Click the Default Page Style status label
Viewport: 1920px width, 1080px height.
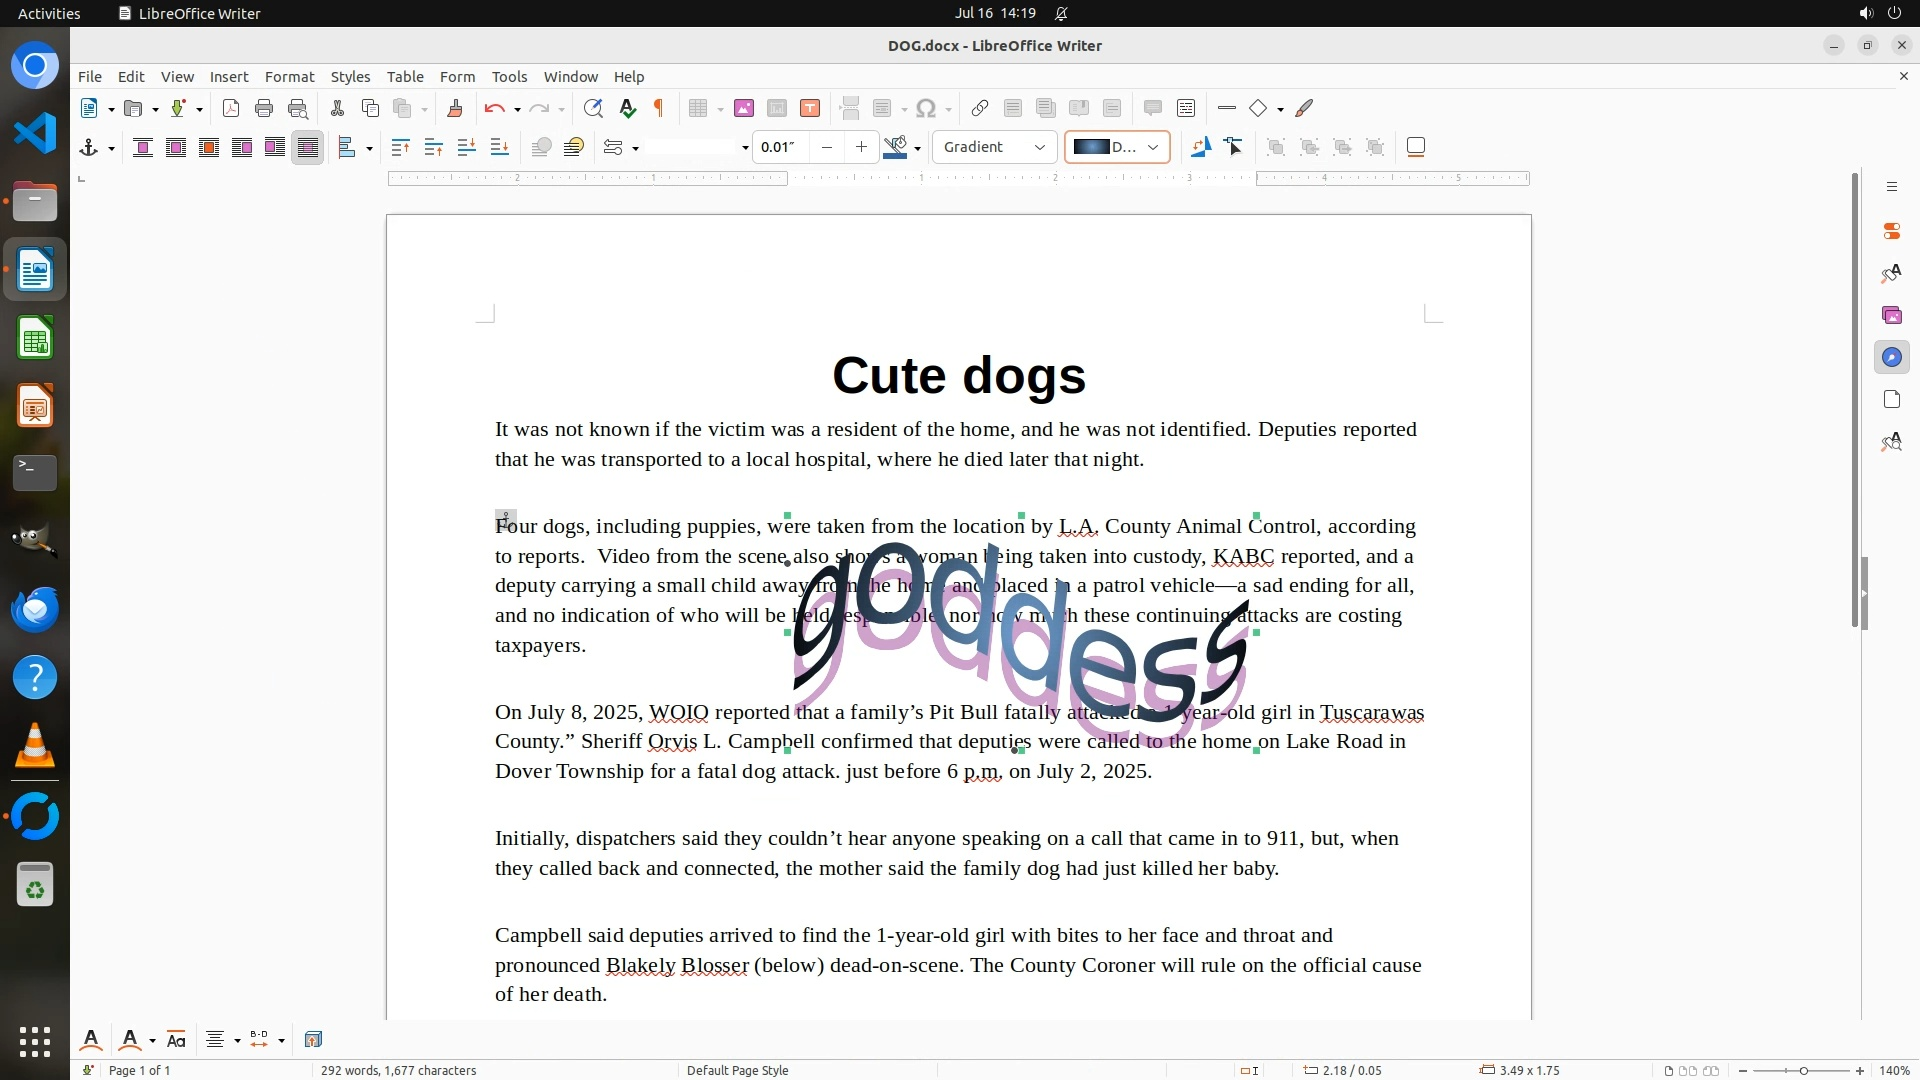[x=737, y=1070]
